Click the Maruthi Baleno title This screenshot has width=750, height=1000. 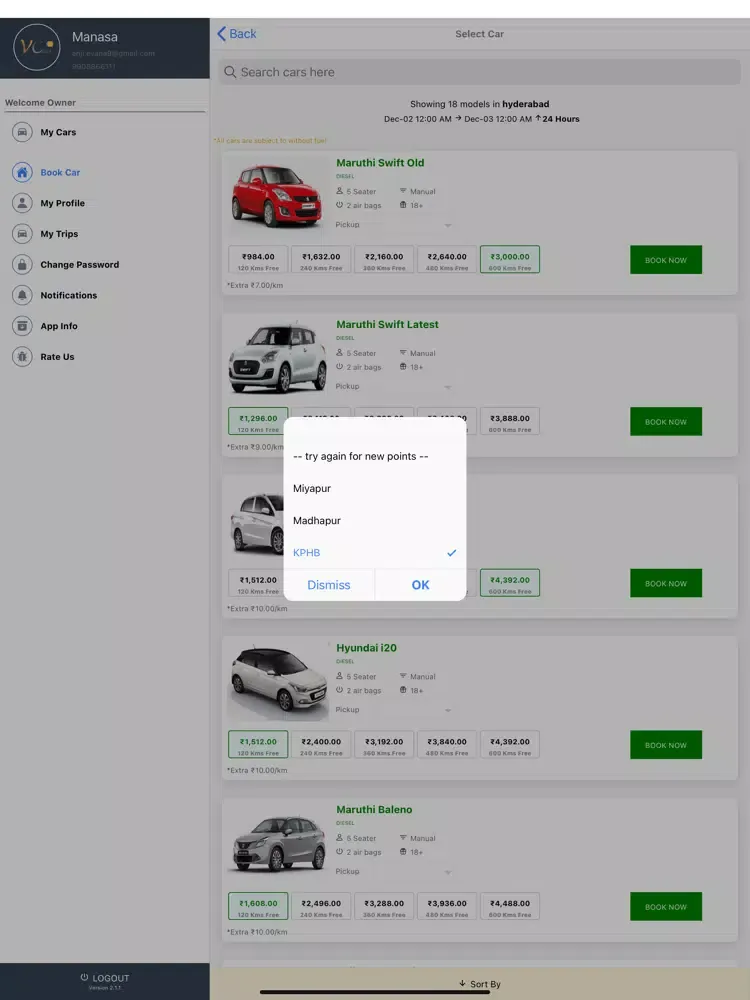click(x=374, y=809)
